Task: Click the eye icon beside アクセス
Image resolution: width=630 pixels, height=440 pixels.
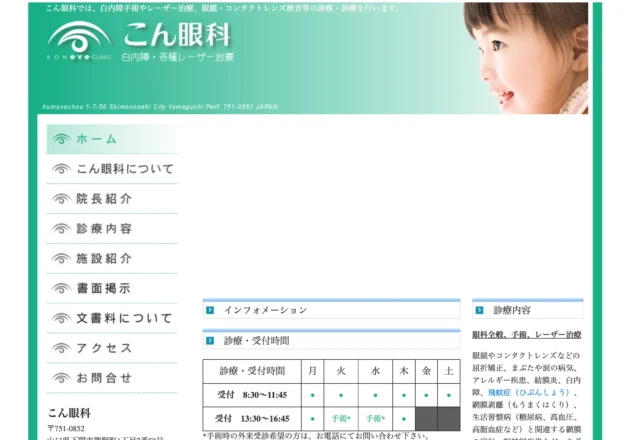Action: coord(61,348)
